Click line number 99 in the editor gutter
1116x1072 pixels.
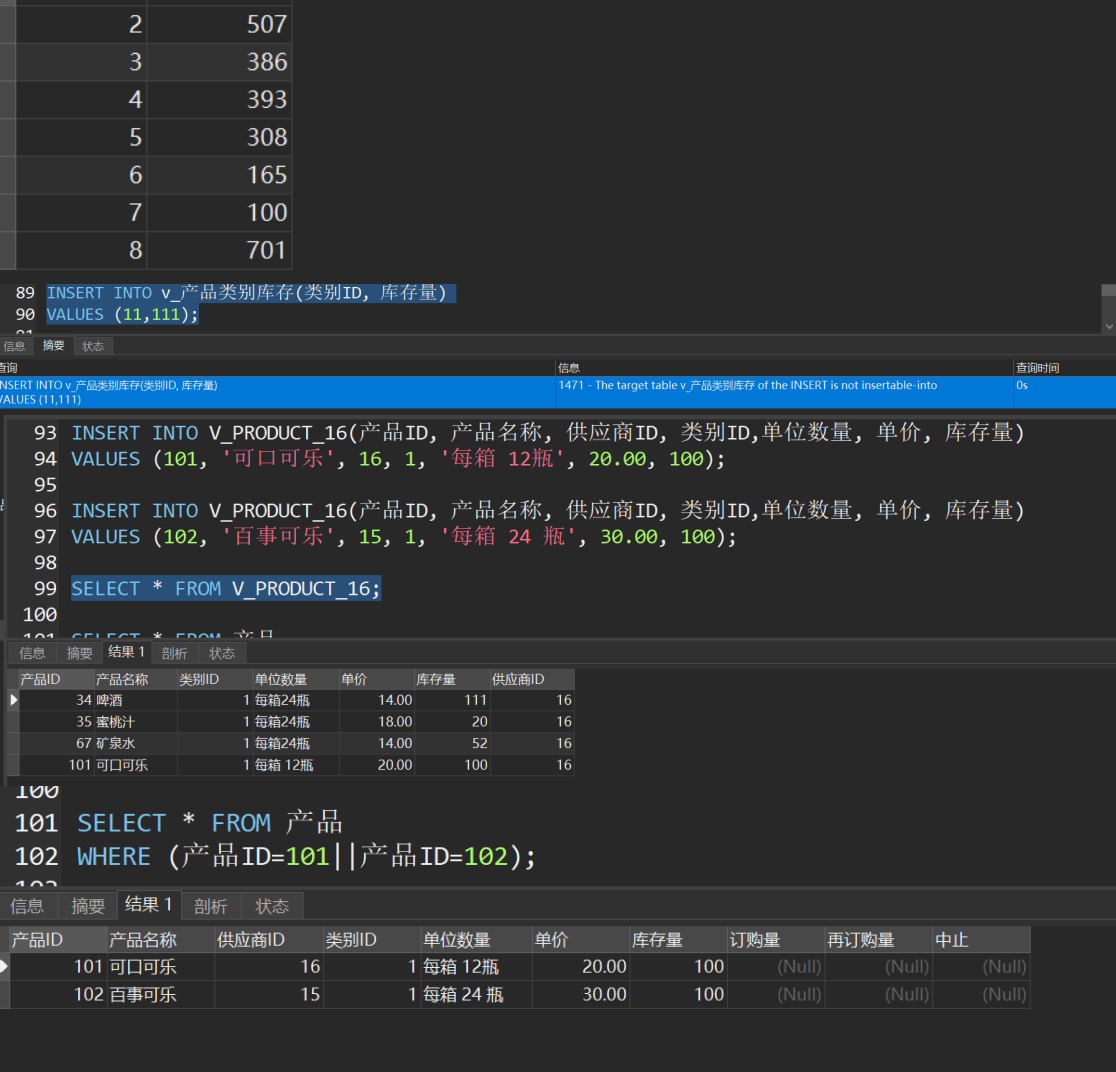click(x=45, y=589)
